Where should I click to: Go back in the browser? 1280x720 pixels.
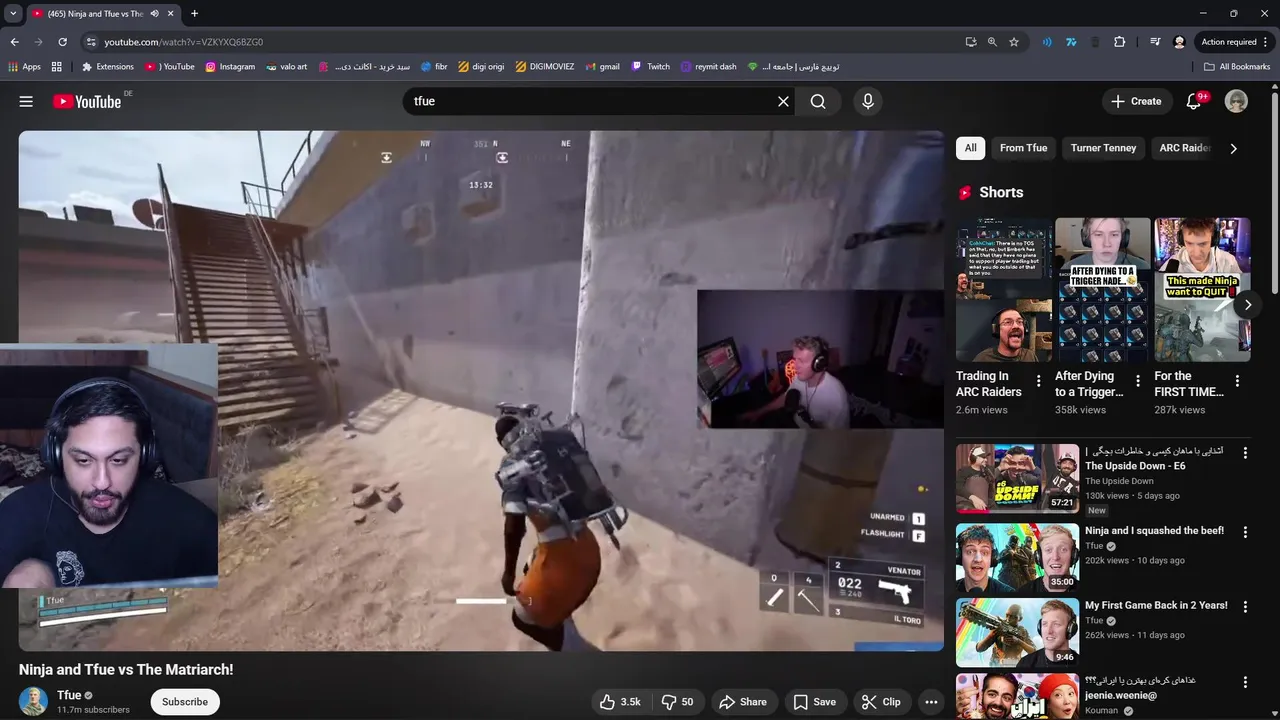14,42
